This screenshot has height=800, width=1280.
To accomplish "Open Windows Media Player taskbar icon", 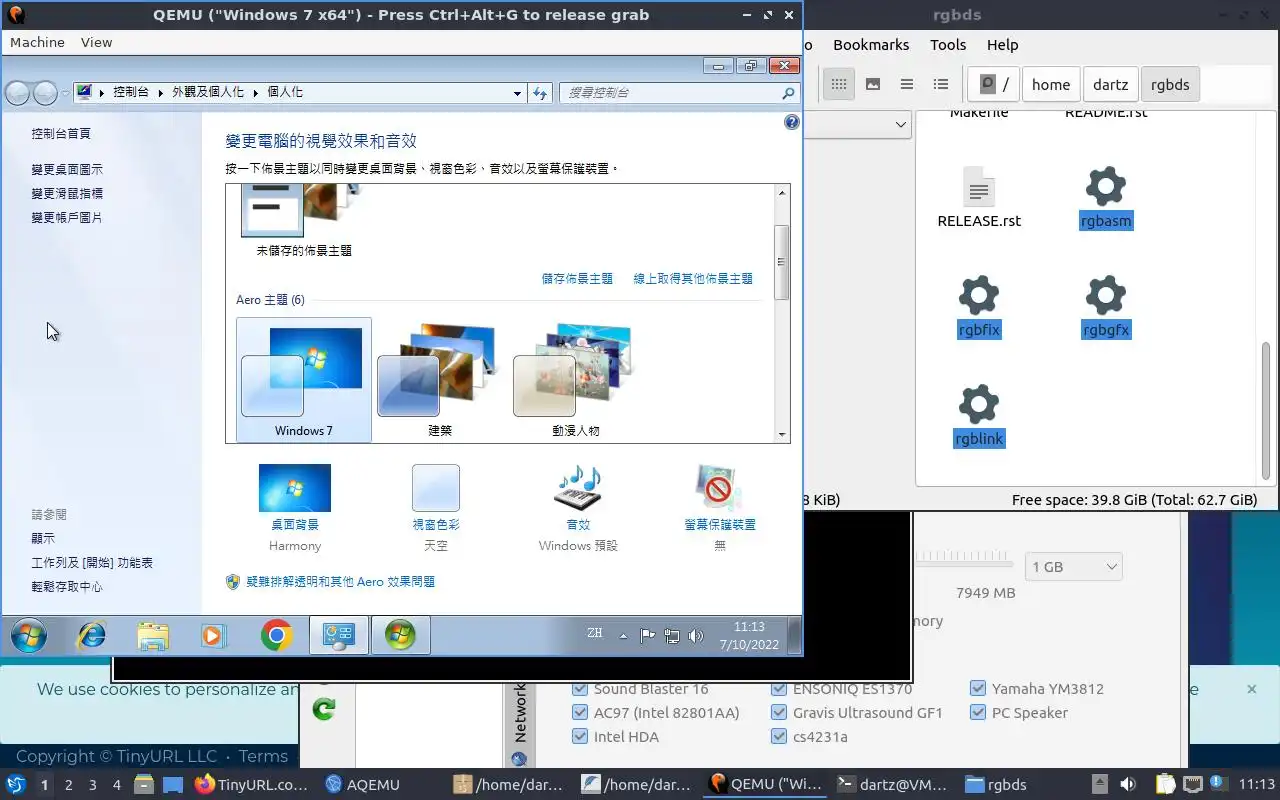I will 214,635.
